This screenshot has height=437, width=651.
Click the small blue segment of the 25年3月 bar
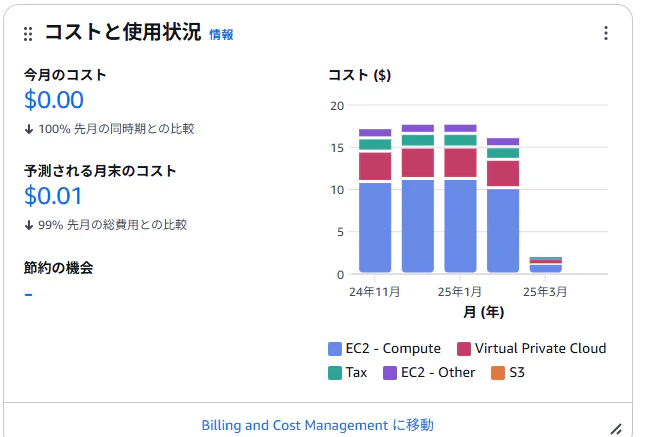click(546, 269)
